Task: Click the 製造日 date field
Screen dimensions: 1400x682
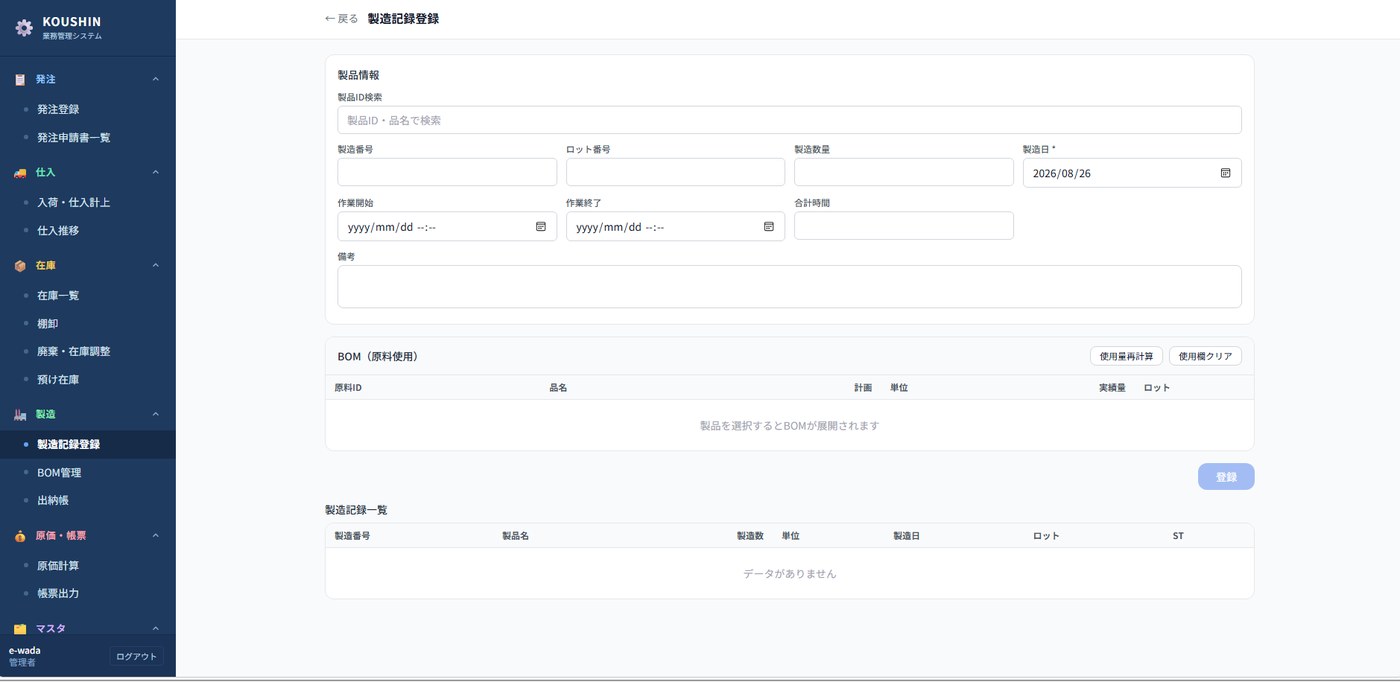Action: 1132,173
